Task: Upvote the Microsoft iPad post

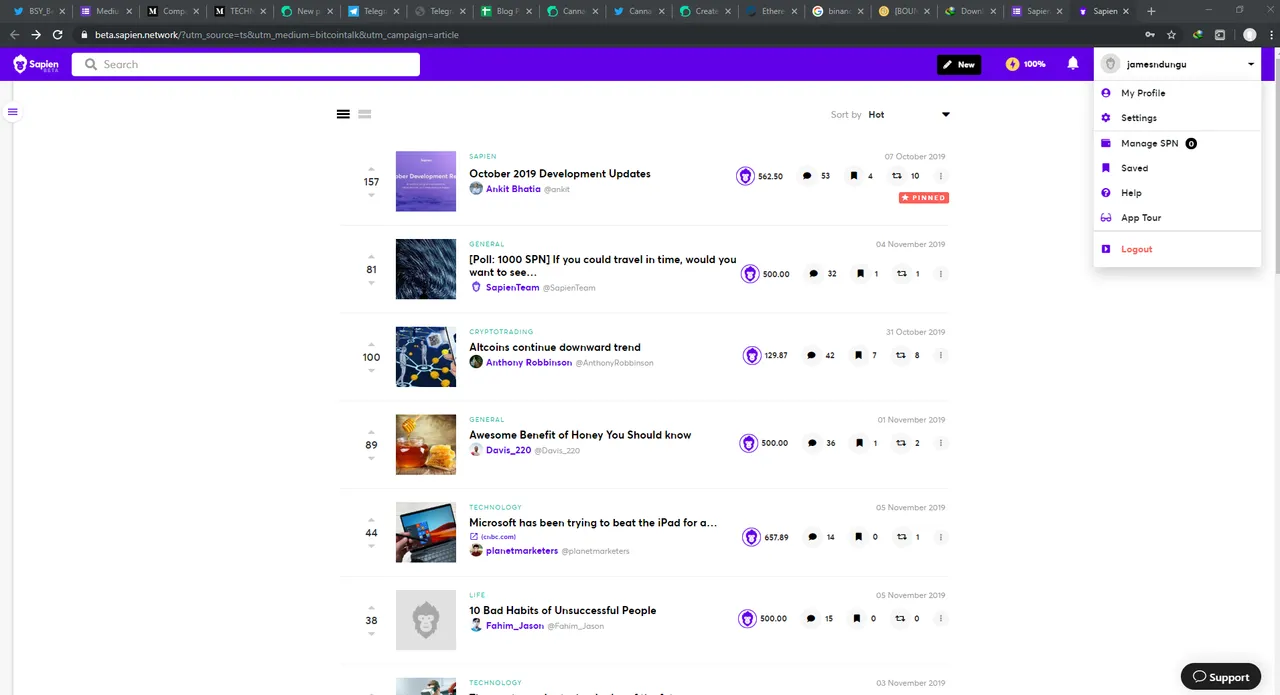Action: (x=371, y=520)
